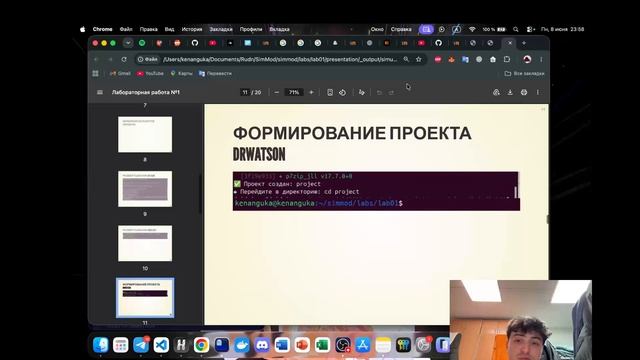Image resolution: width=640 pixels, height=360 pixels.
Task: Open the Chrome extensions puzzle icon
Action: pos(507,59)
